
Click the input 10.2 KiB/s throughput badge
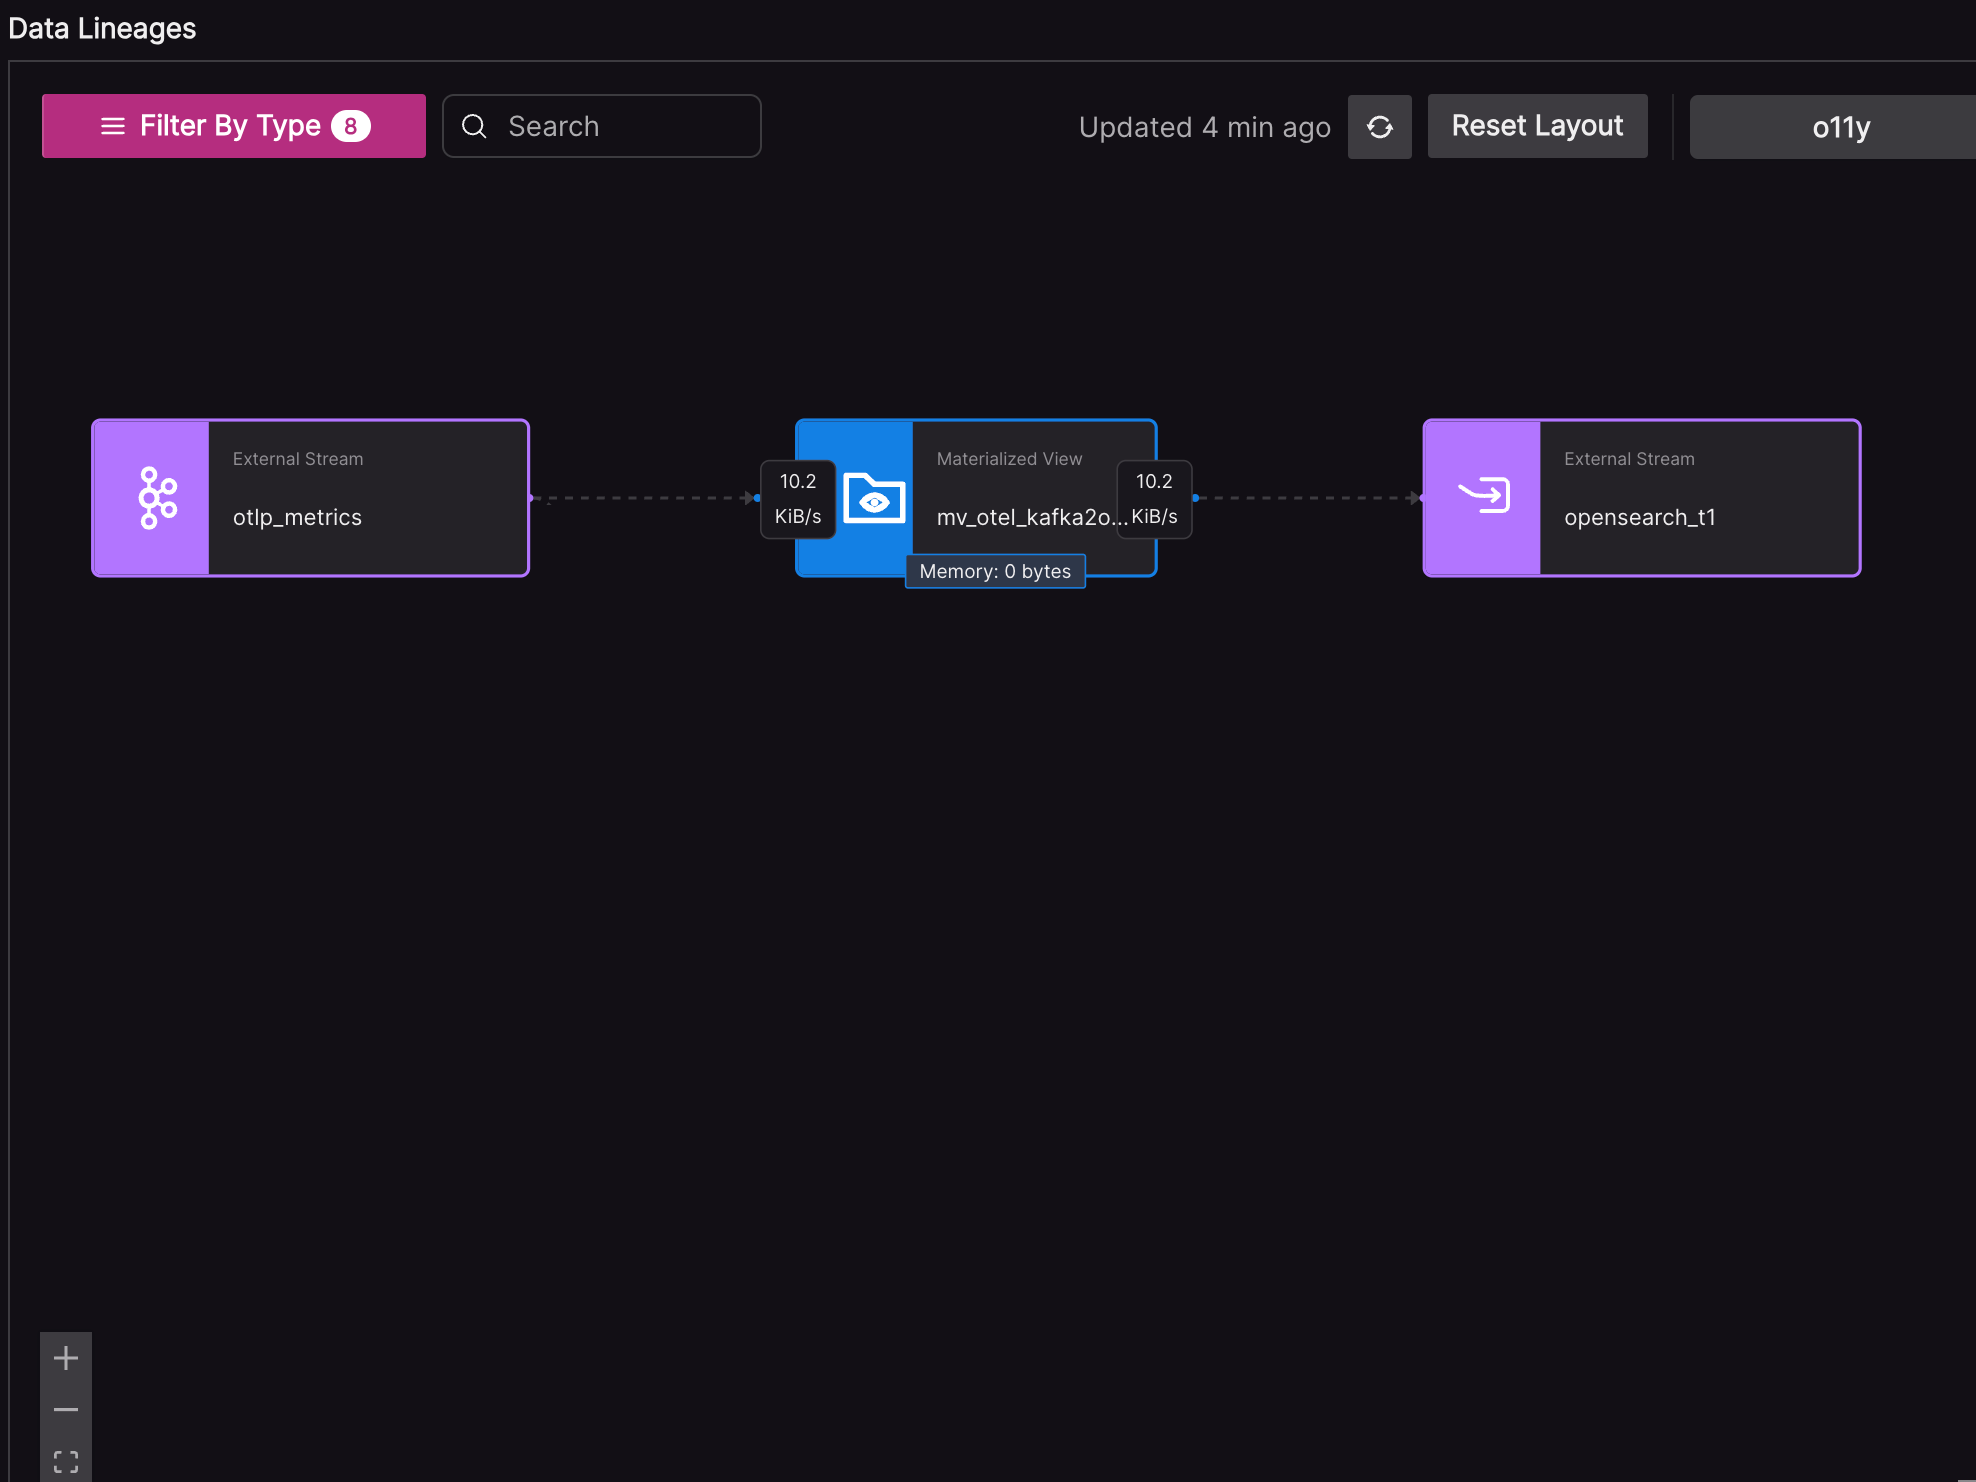(x=798, y=498)
